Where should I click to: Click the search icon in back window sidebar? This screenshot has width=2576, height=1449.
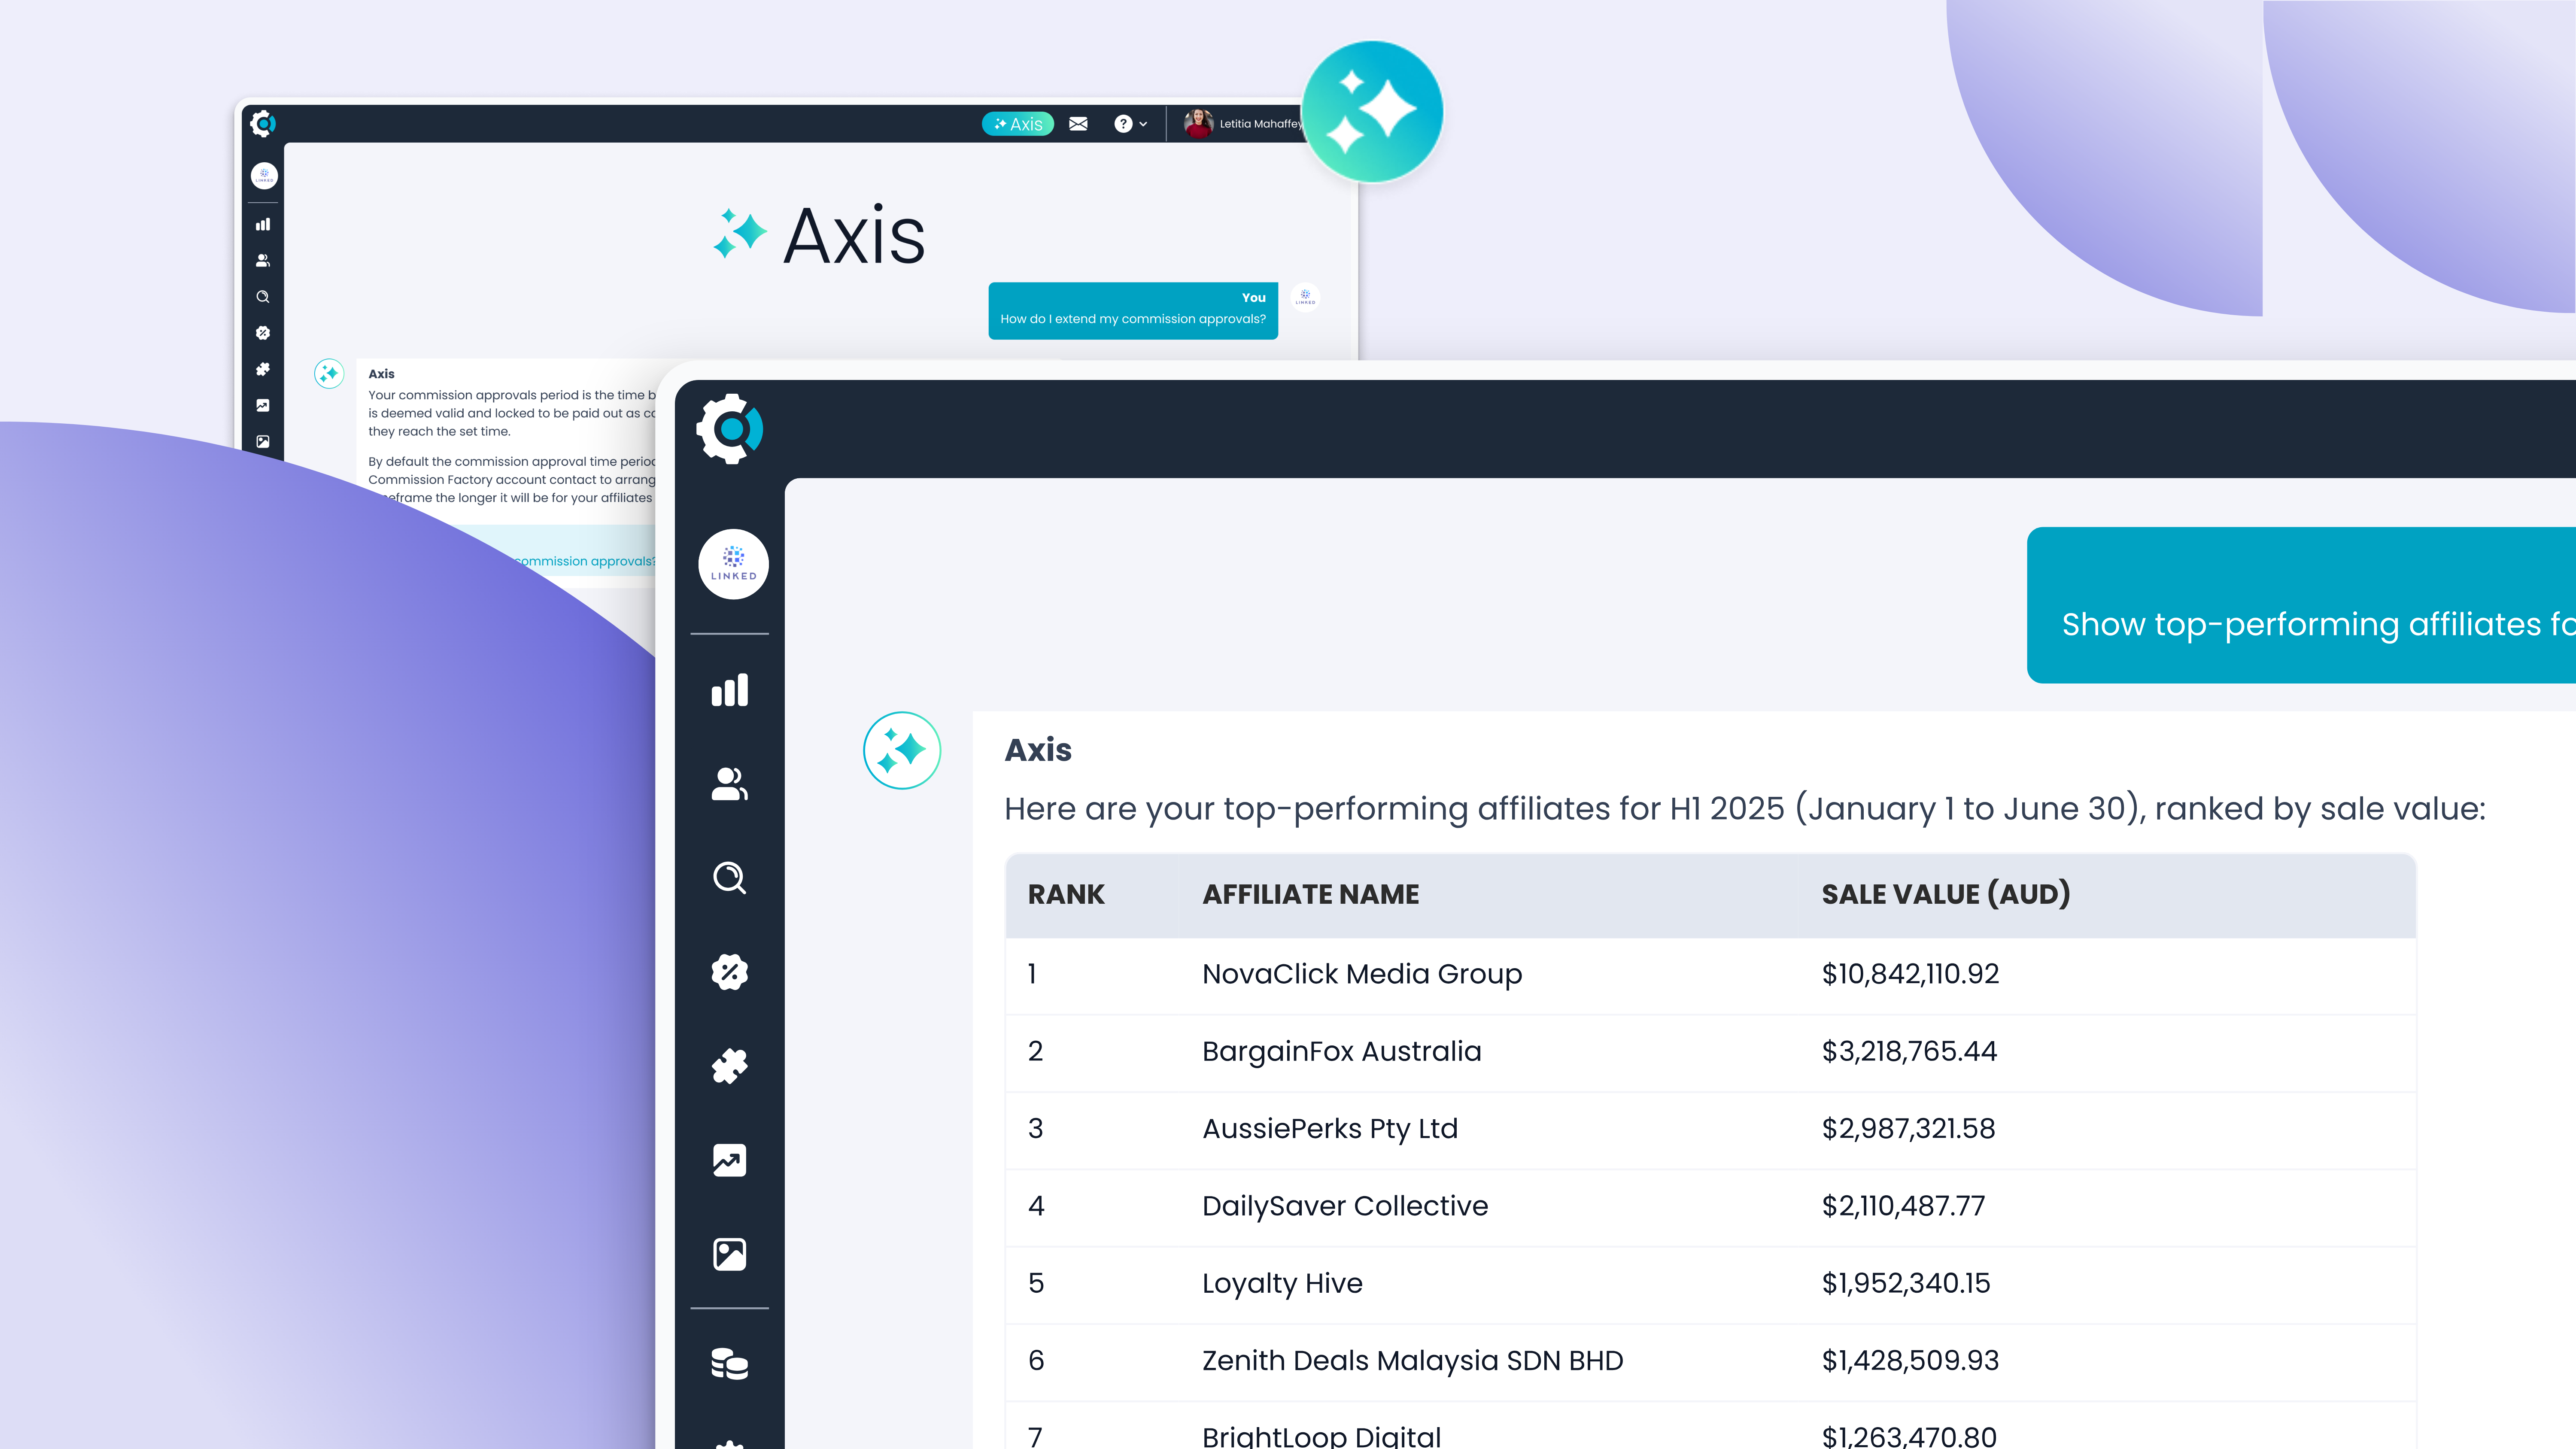[x=263, y=297]
